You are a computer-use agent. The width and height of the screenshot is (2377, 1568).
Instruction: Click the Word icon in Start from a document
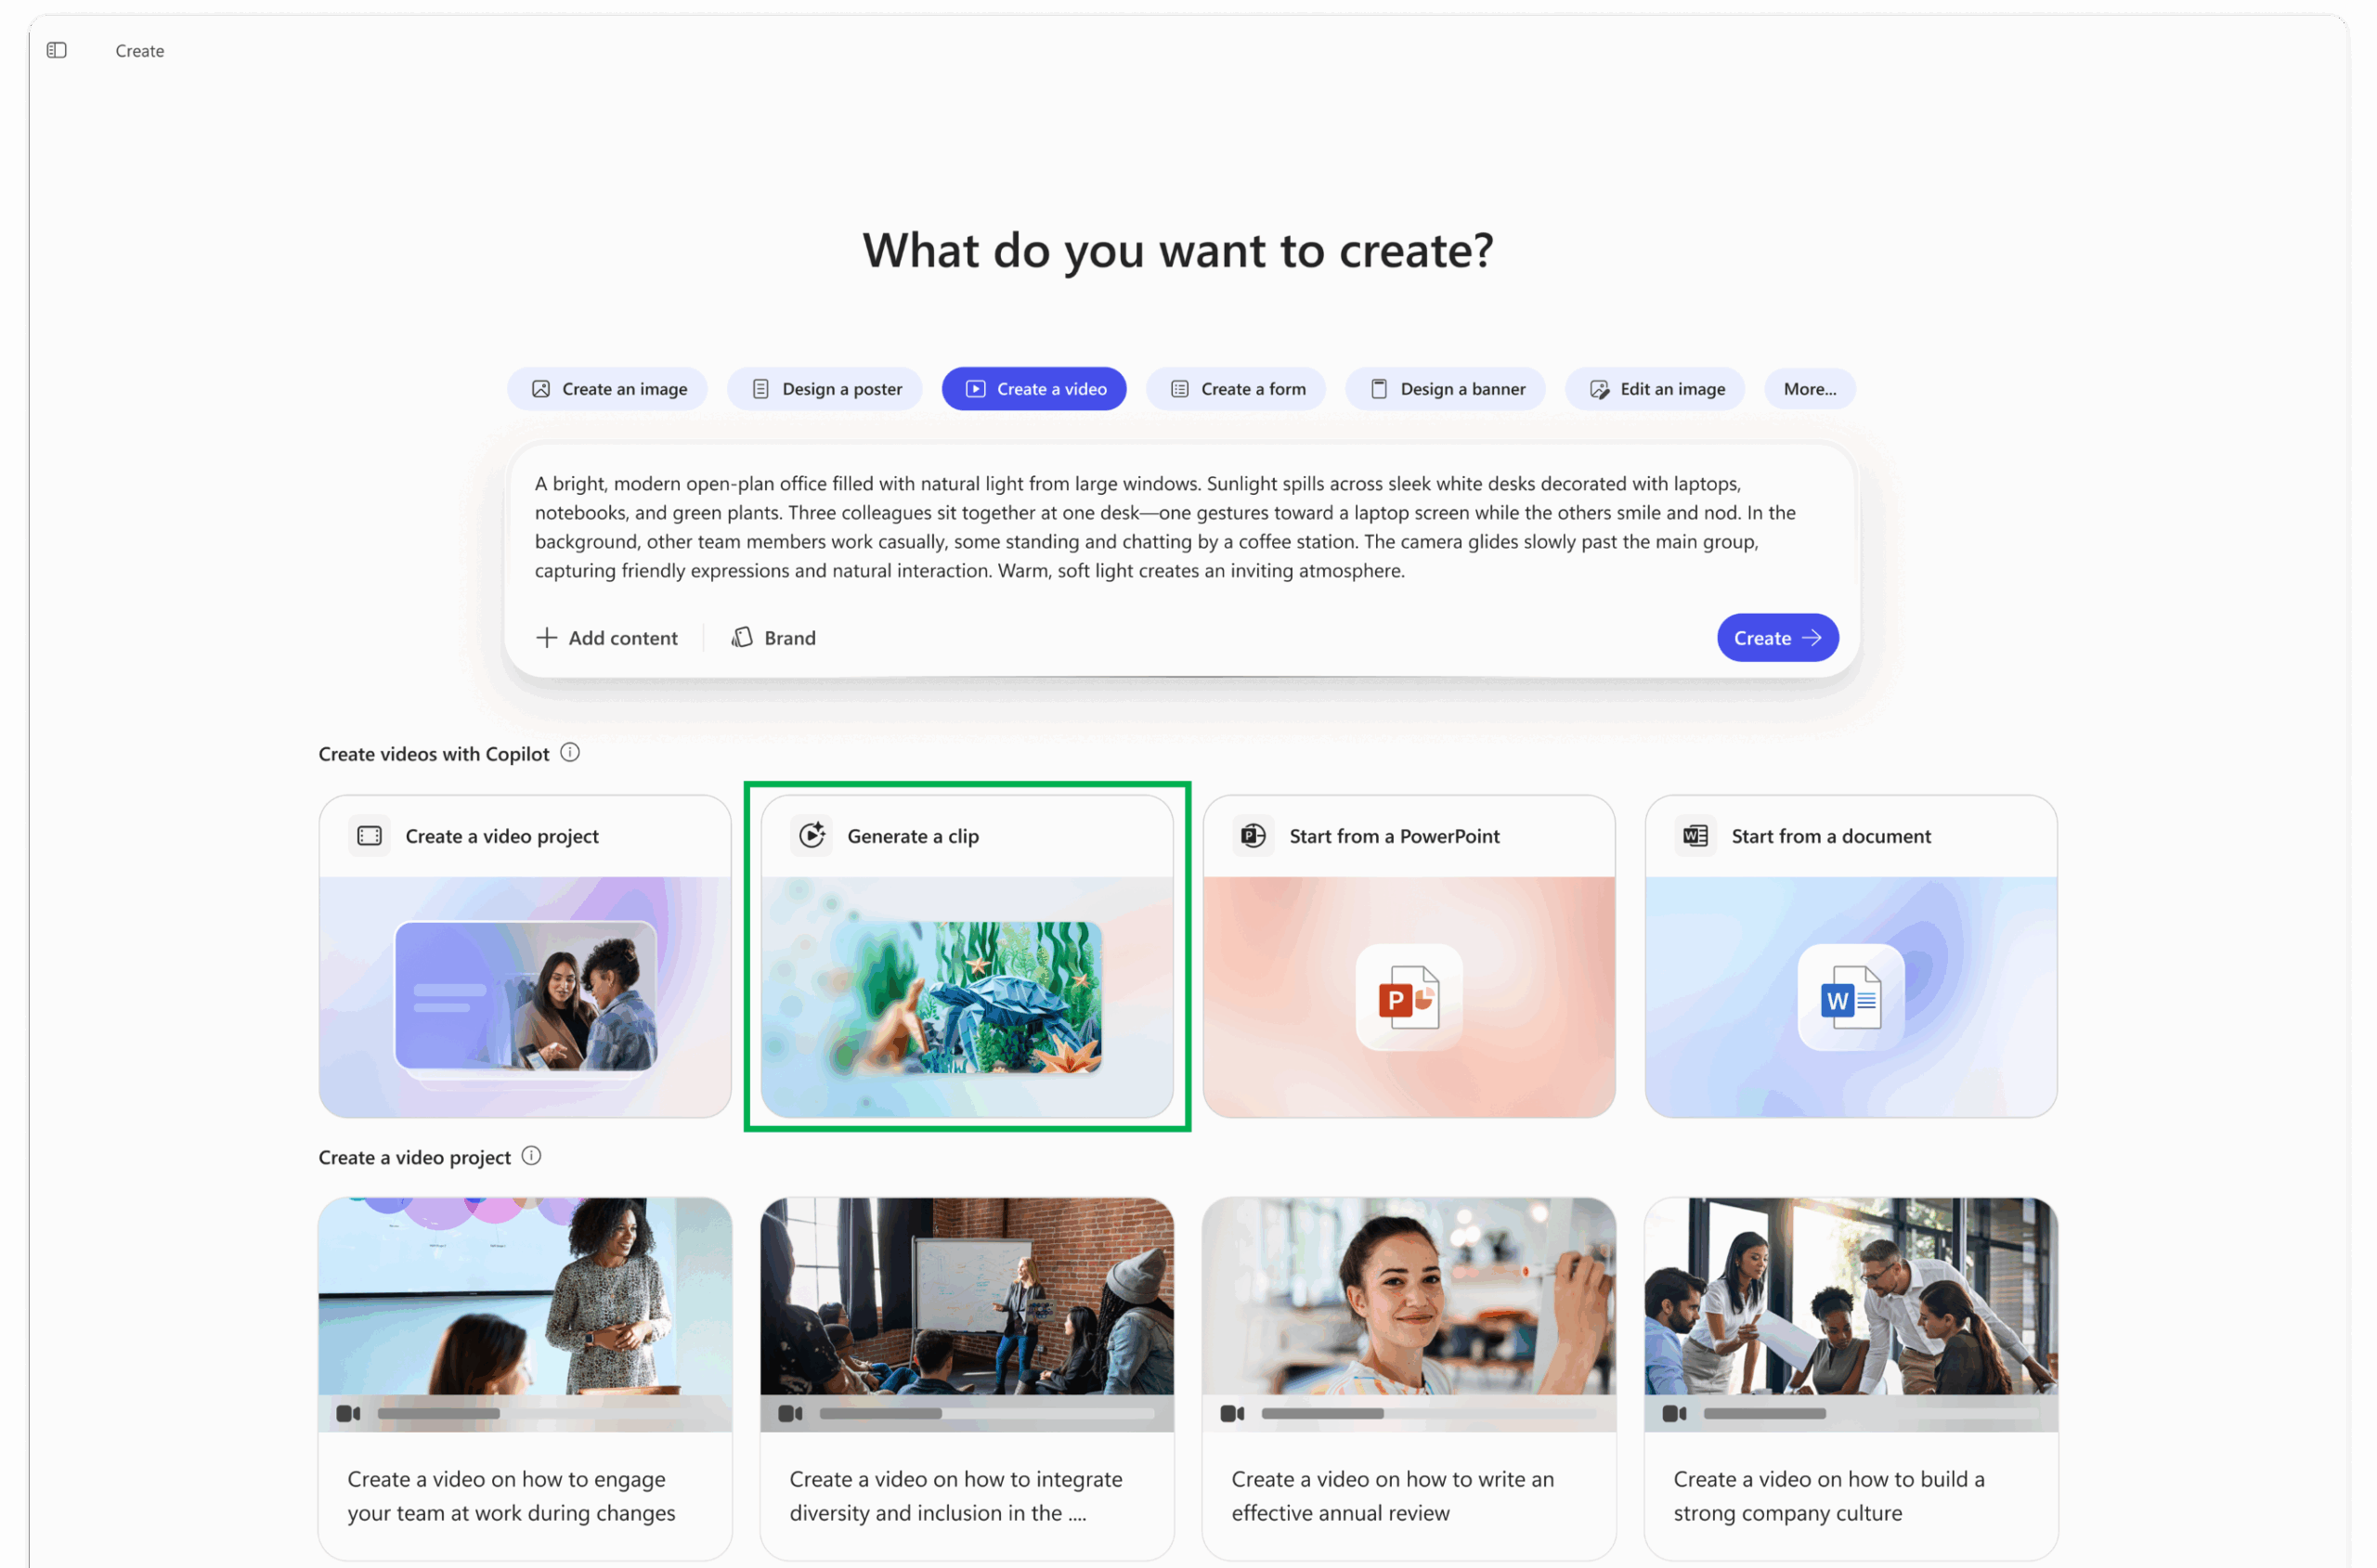tap(1695, 835)
